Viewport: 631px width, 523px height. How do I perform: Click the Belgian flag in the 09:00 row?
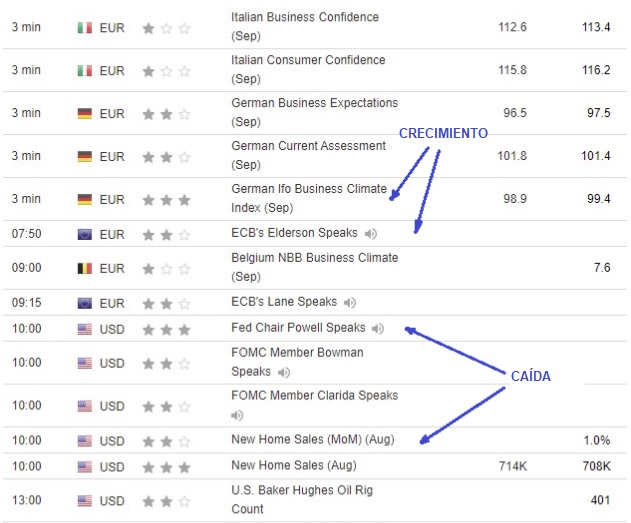pyautogui.click(x=85, y=269)
